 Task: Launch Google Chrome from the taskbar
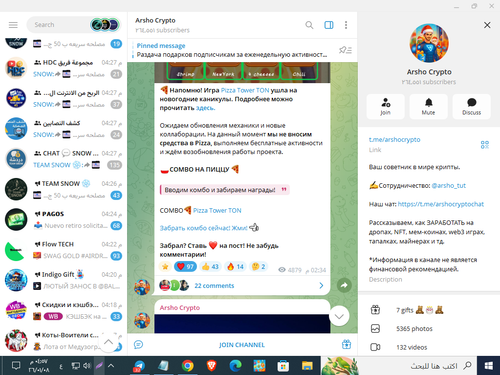click(x=188, y=366)
